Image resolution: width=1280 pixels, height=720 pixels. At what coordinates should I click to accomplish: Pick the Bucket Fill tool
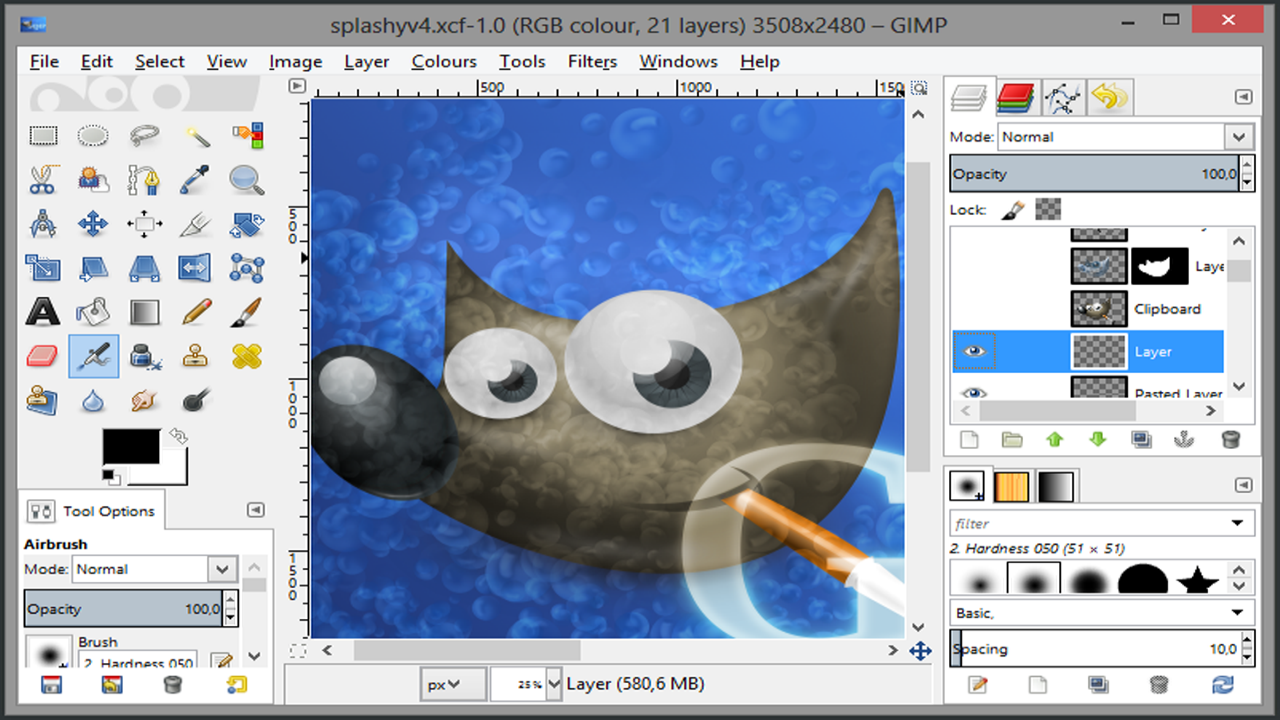point(93,311)
